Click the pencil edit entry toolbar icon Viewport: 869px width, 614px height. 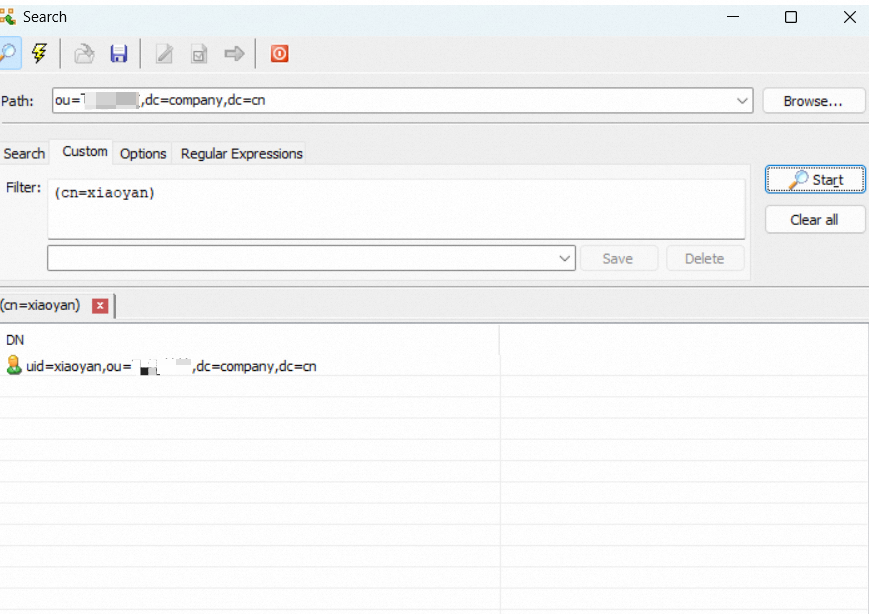(x=164, y=54)
